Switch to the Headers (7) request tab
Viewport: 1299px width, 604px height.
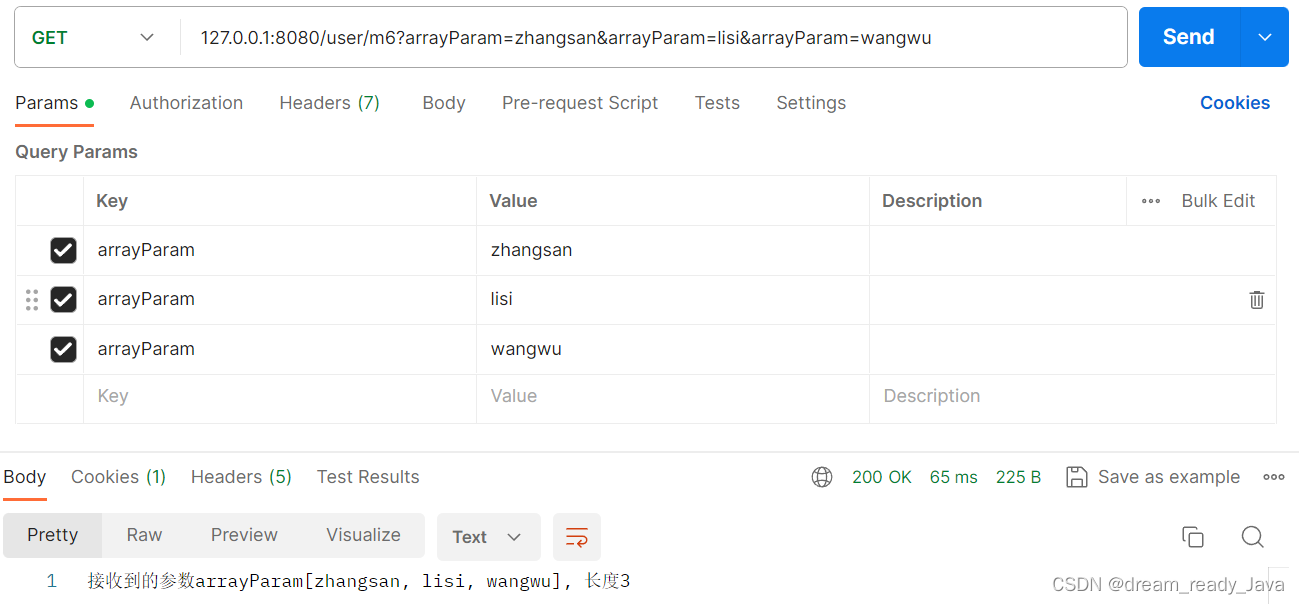[329, 103]
